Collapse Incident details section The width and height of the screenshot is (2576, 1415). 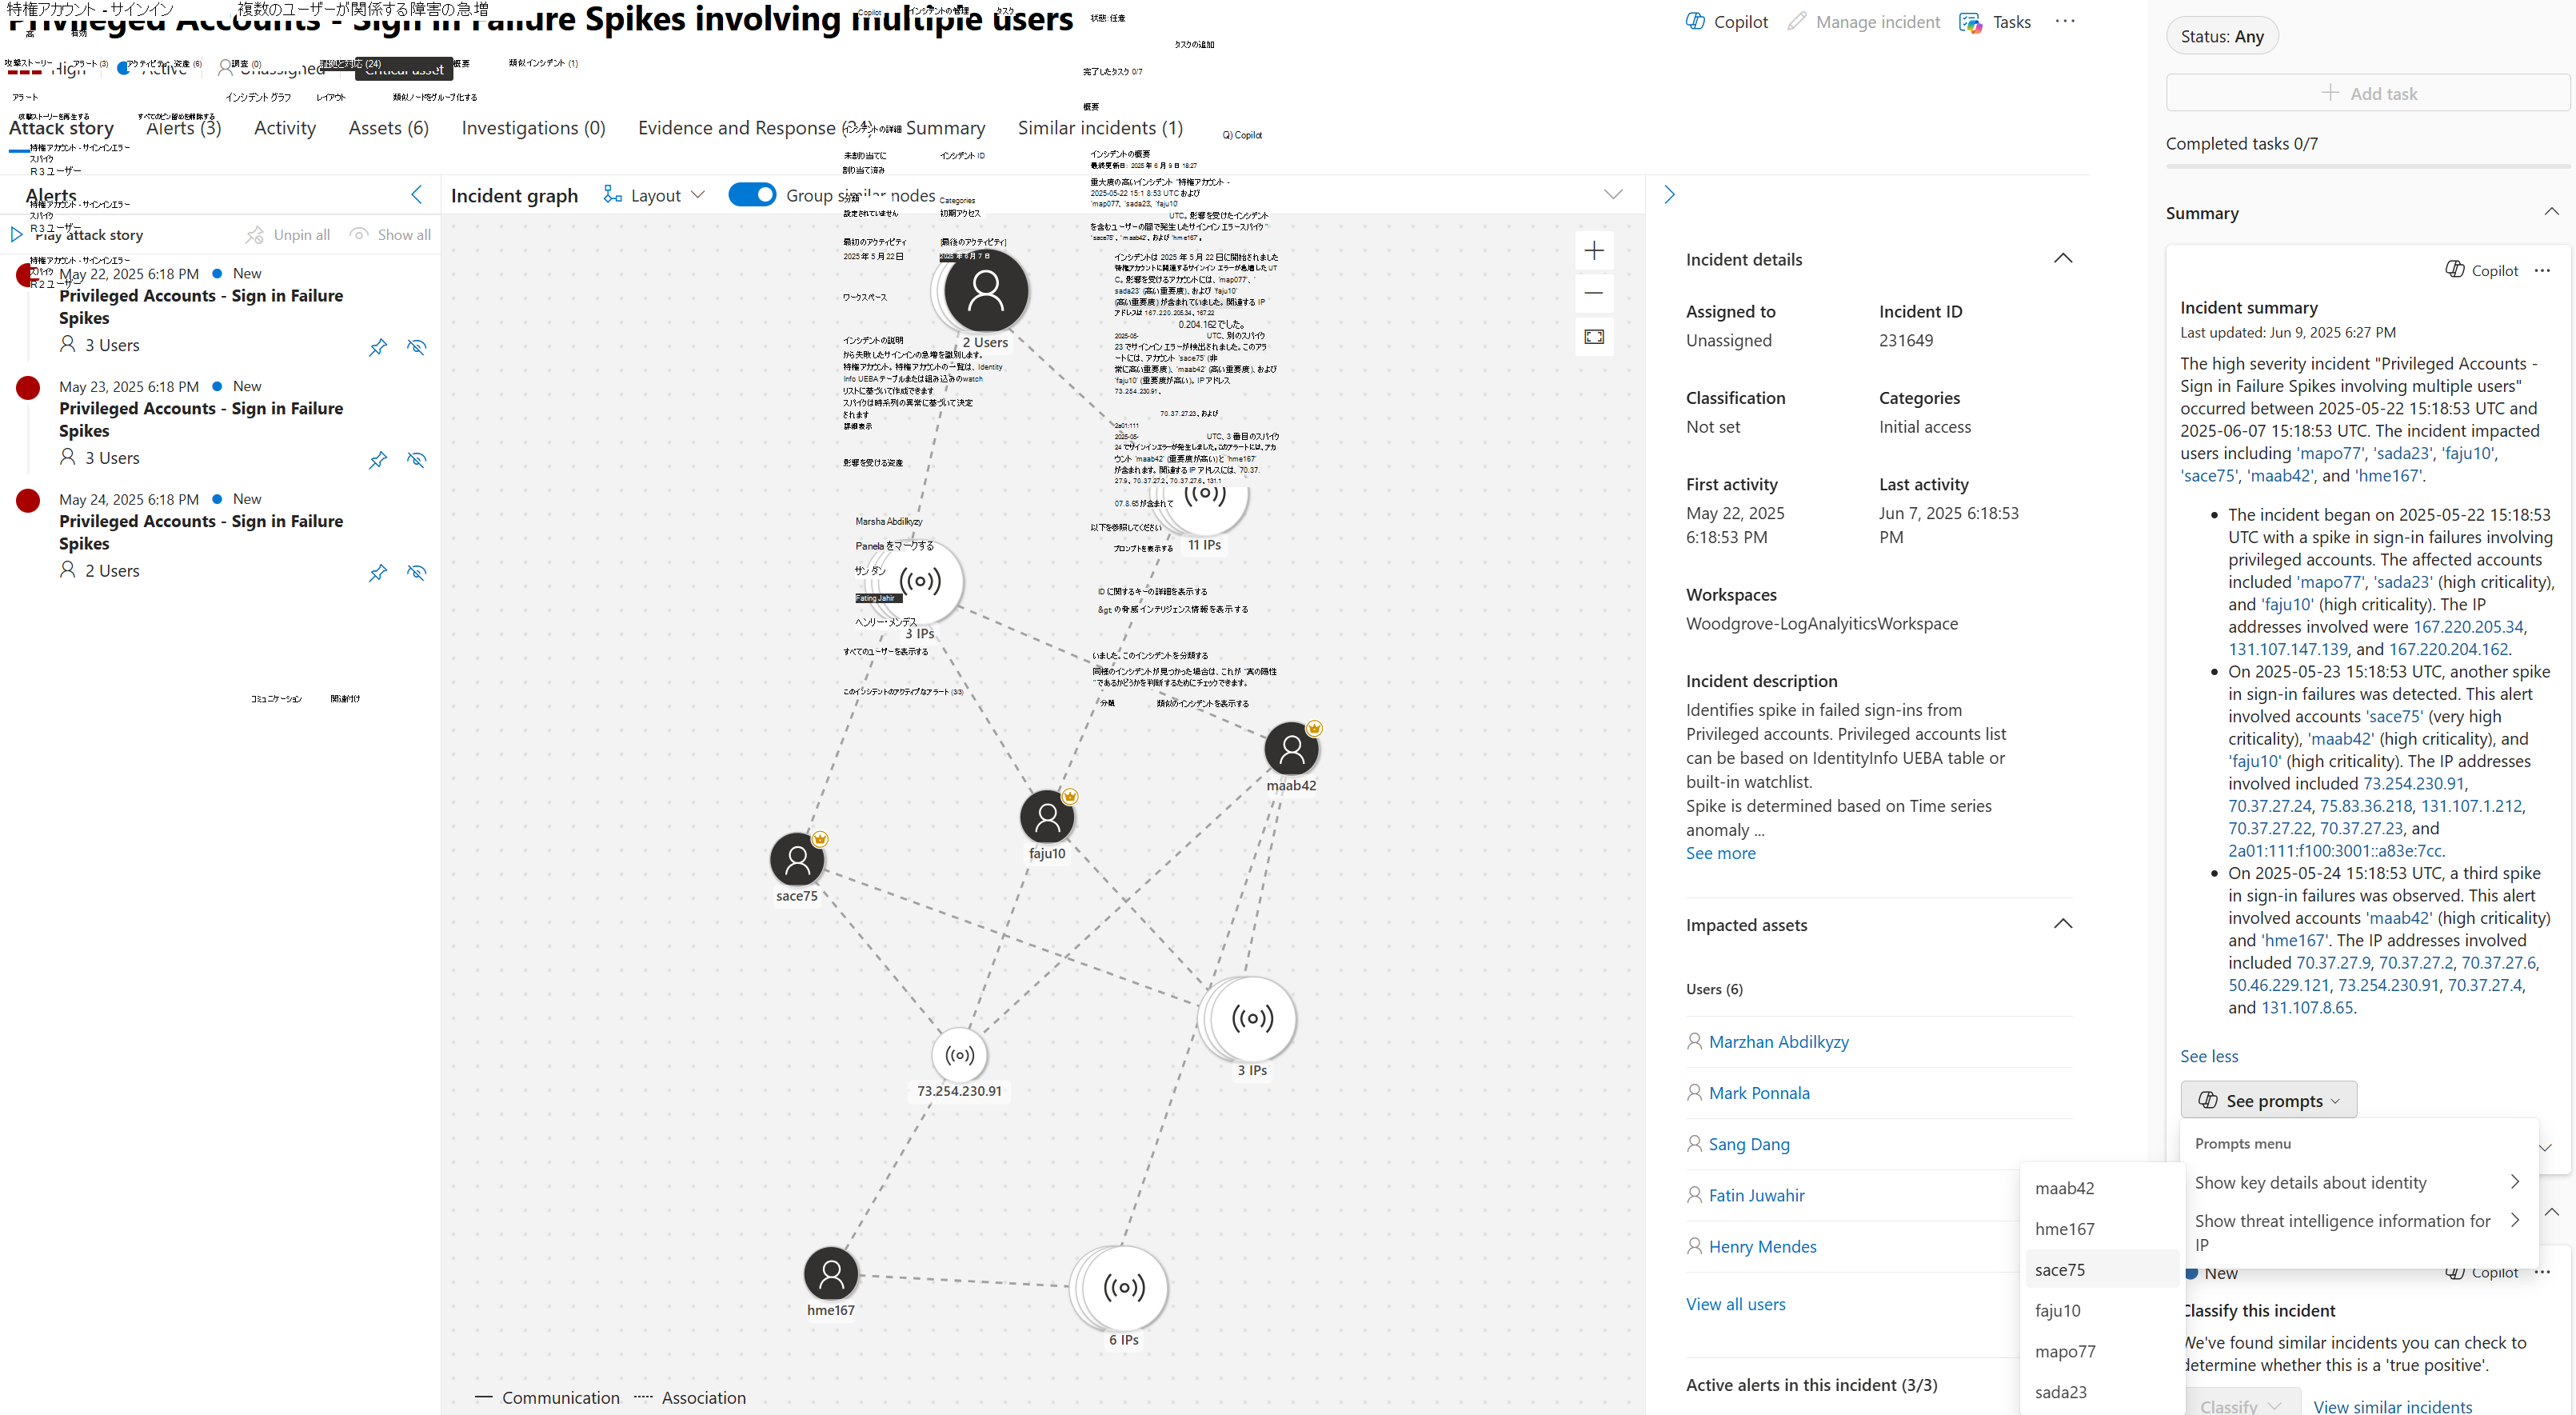click(2063, 258)
